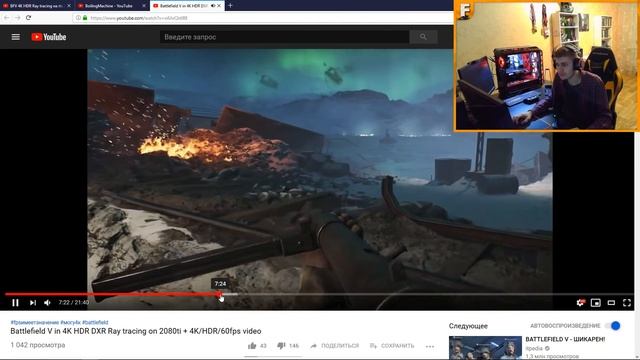Mute the tab via its speaker icon
This screenshot has width=640, height=360.
point(213,6)
